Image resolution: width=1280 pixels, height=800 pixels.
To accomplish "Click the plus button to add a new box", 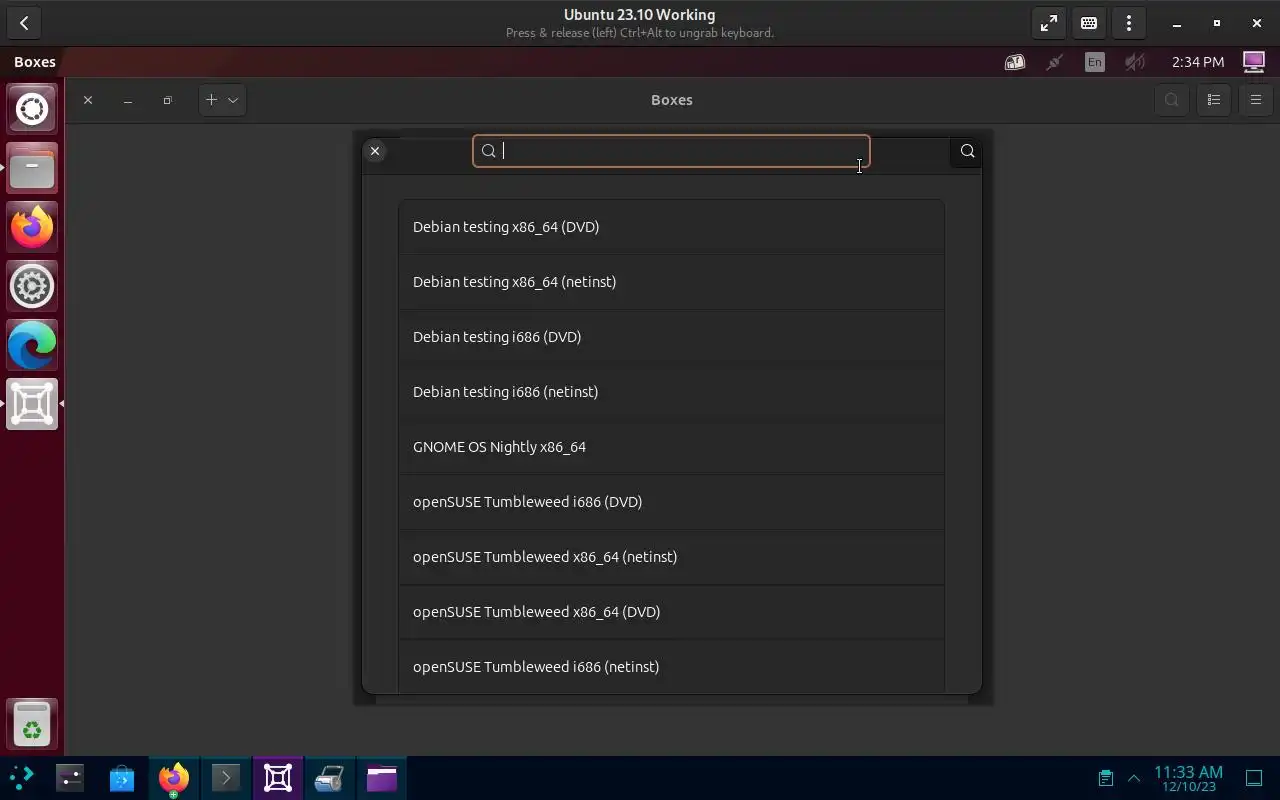I will point(211,100).
